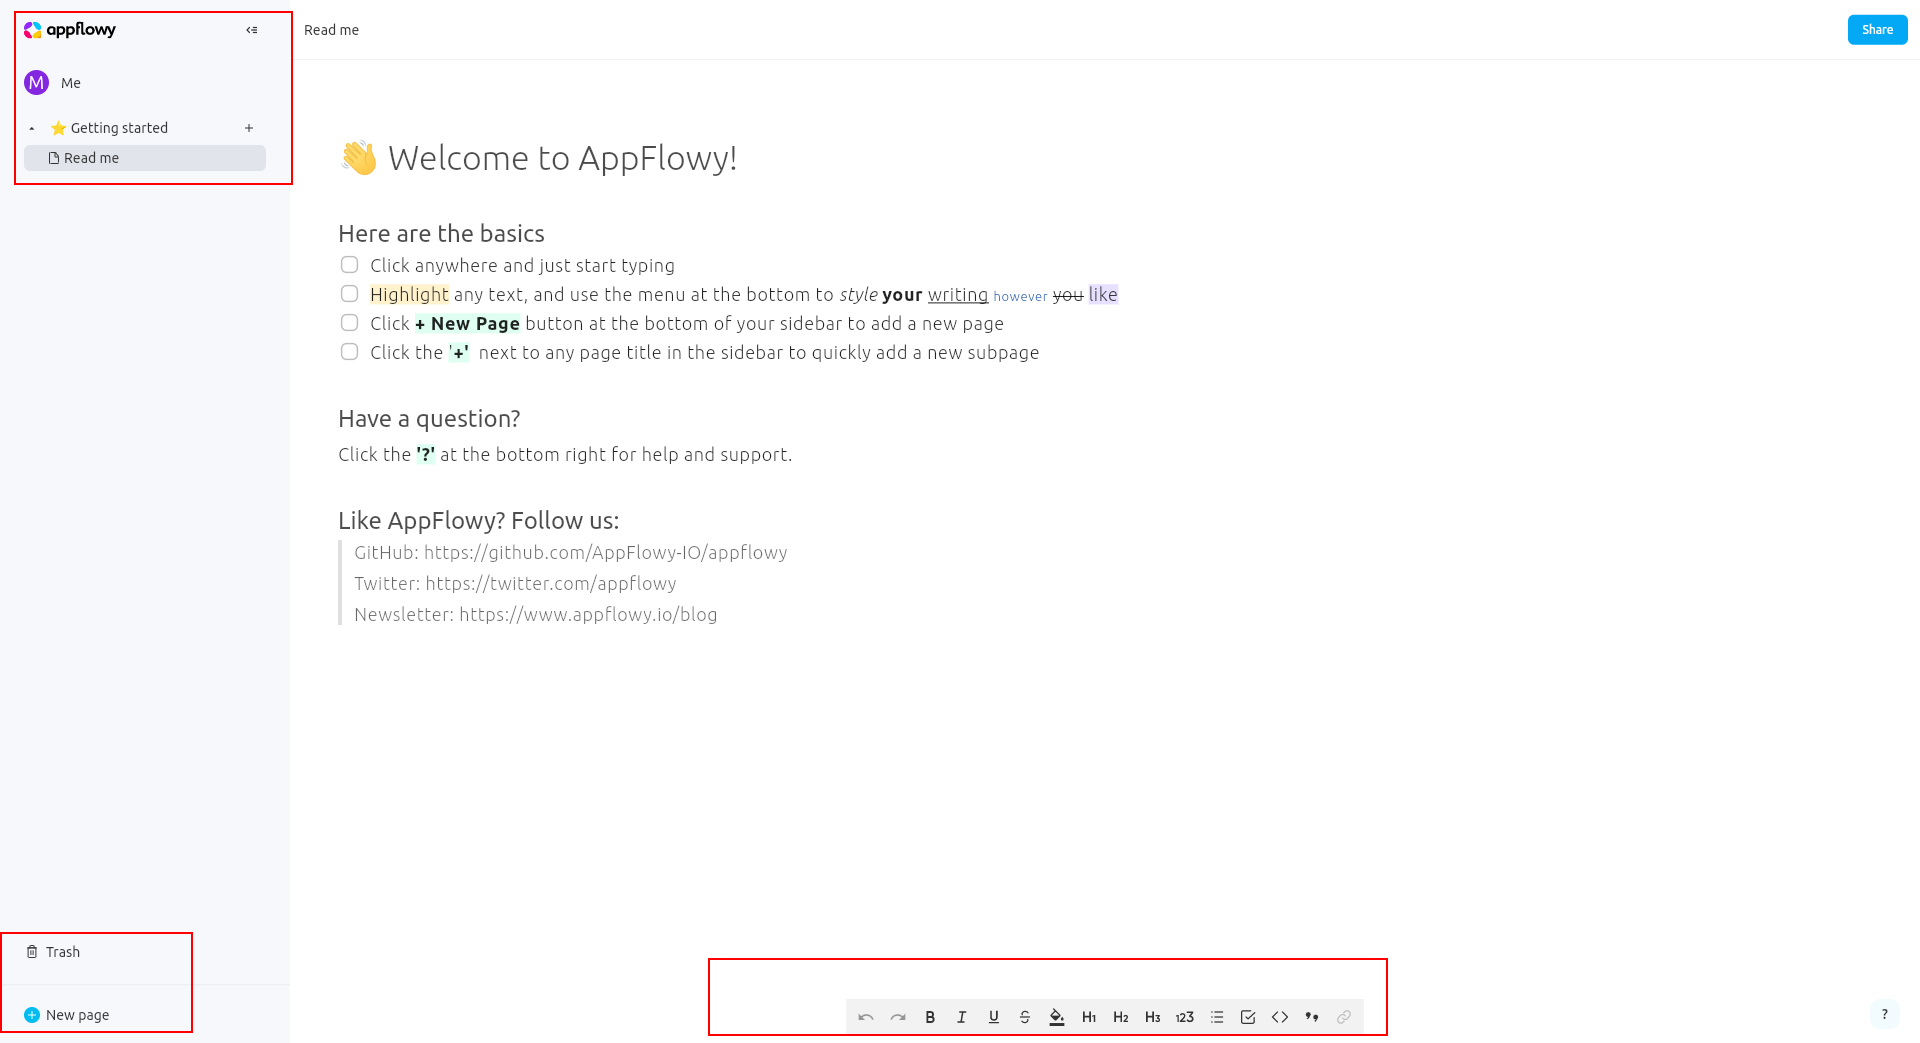The width and height of the screenshot is (1920, 1043).
Task: Select the underline icon in the toolbar
Action: (x=993, y=1016)
